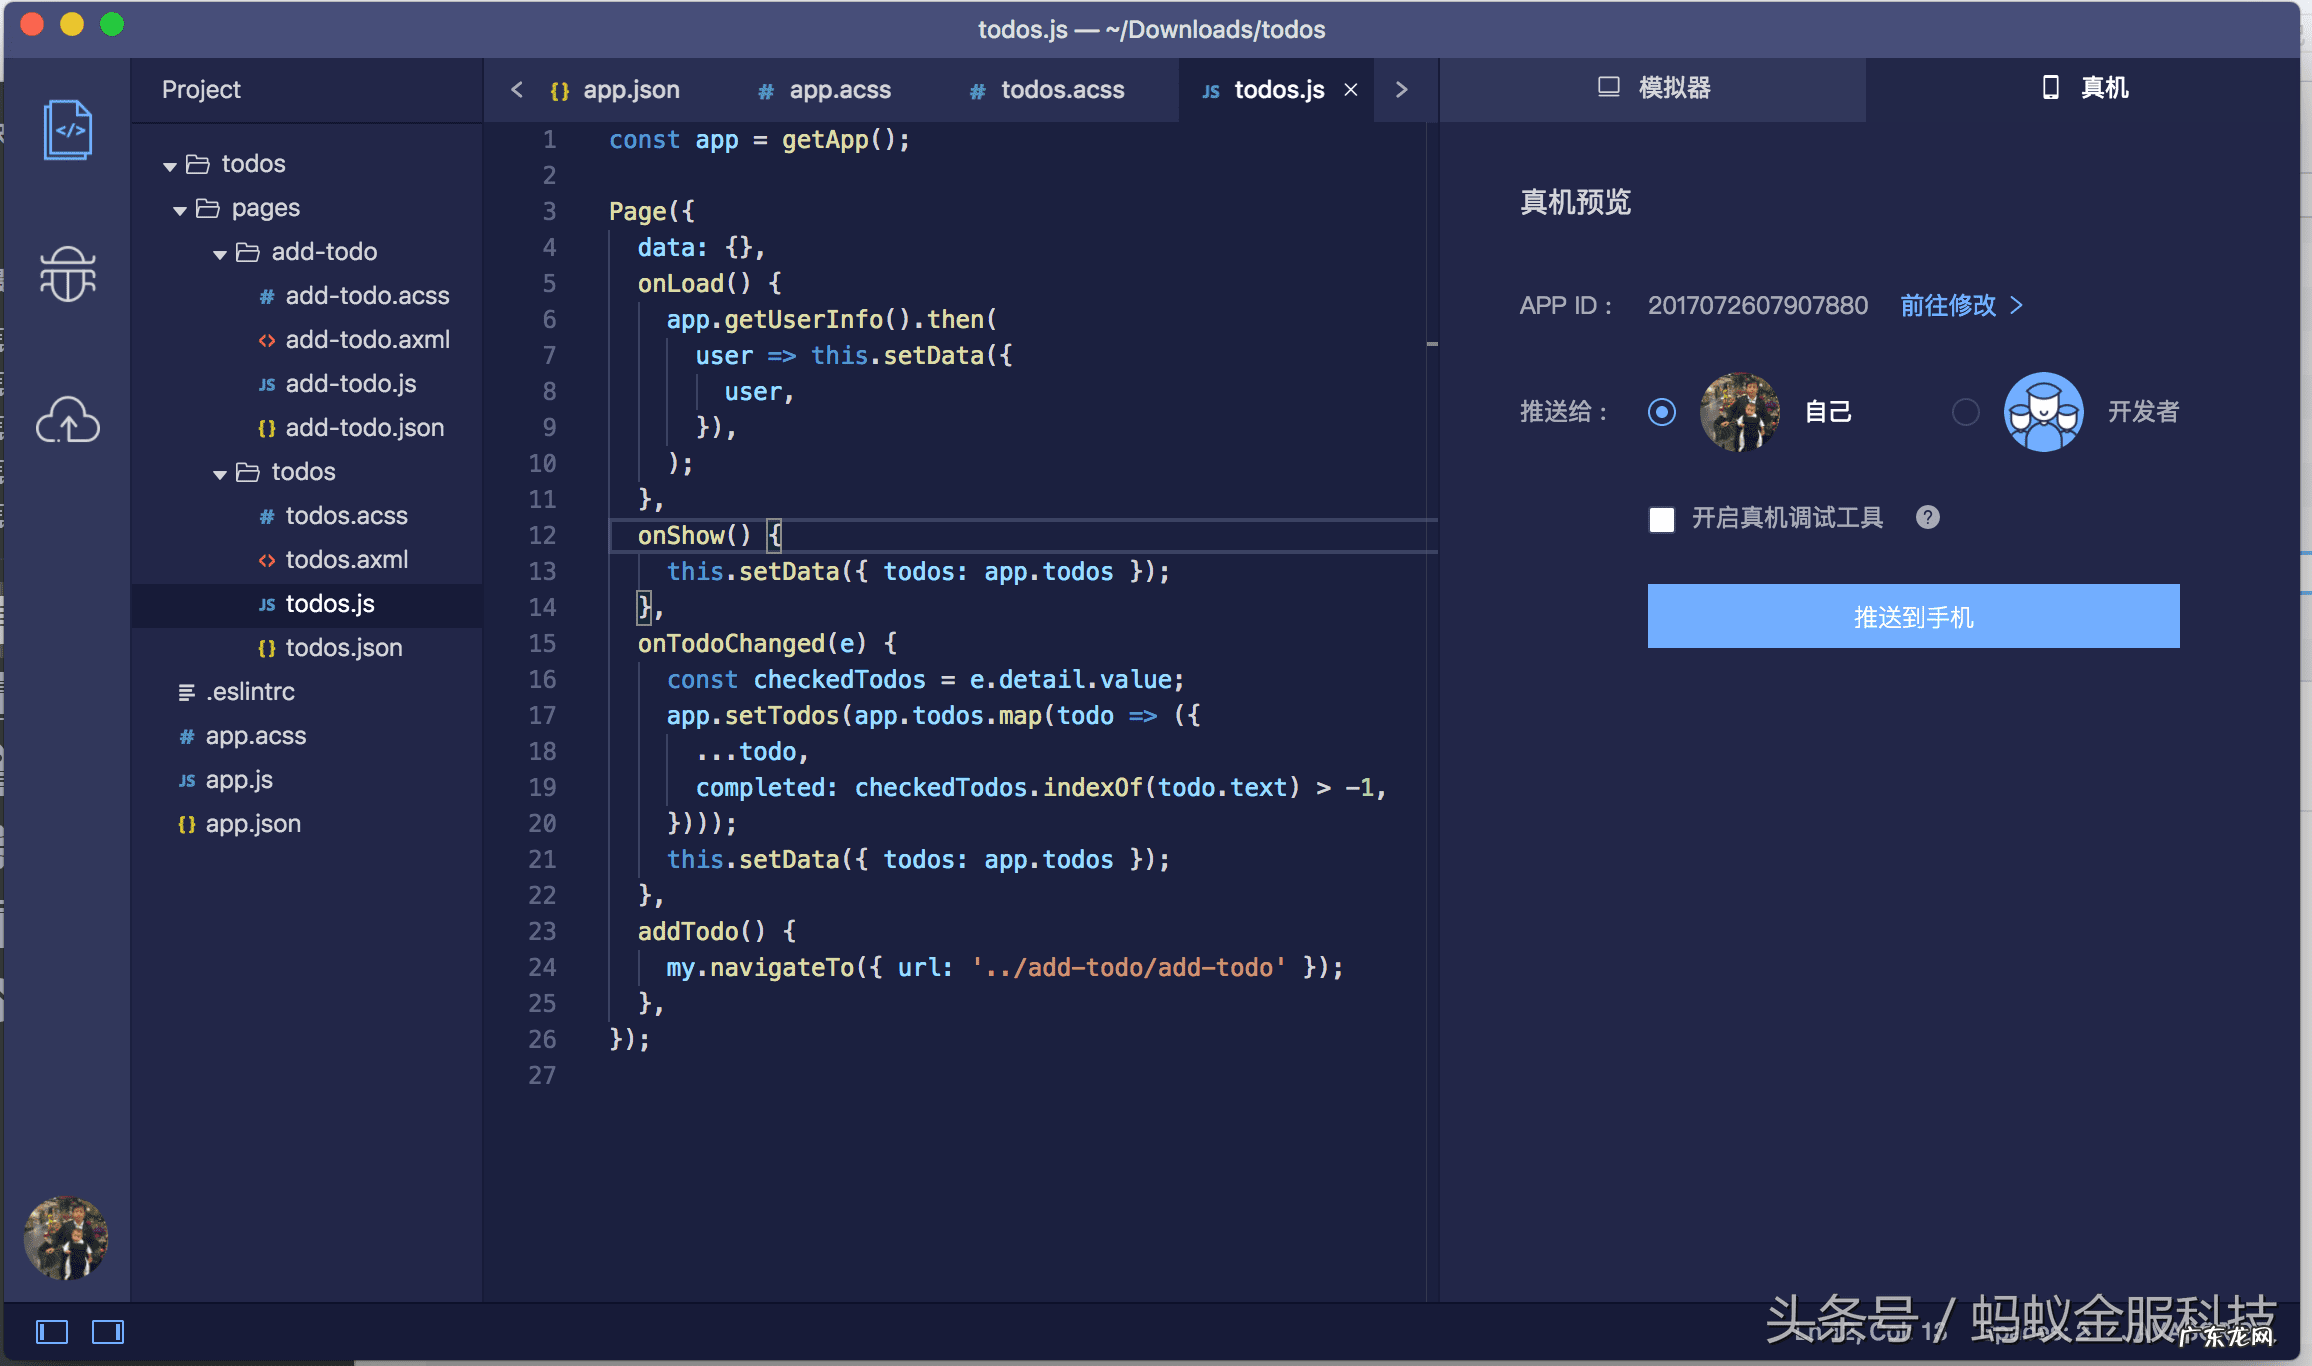2312x1366 pixels.
Task: Toggle the left panel layout icon
Action: (x=52, y=1332)
